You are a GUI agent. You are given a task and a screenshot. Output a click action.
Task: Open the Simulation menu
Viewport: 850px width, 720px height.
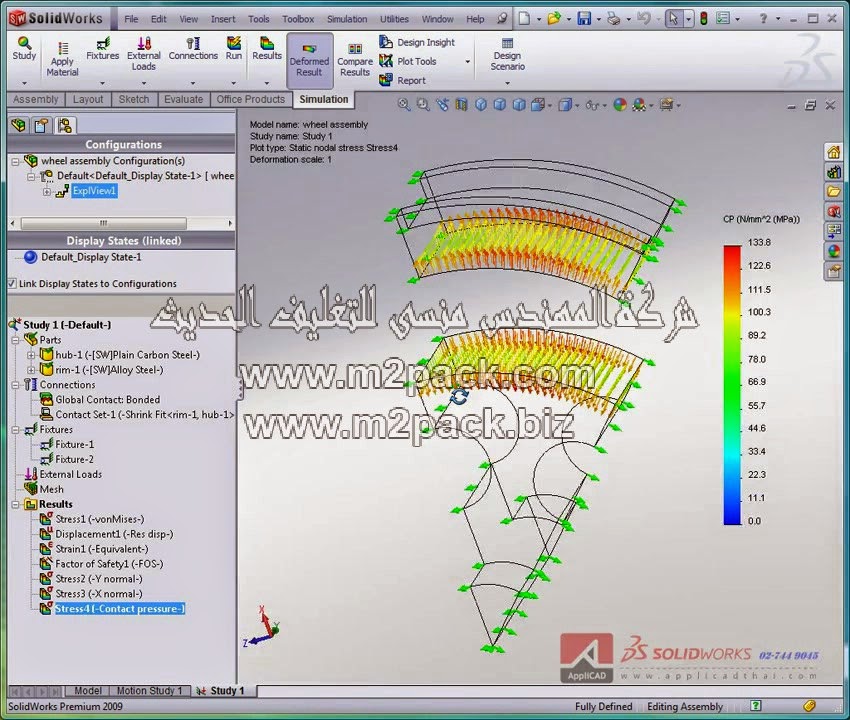[347, 19]
